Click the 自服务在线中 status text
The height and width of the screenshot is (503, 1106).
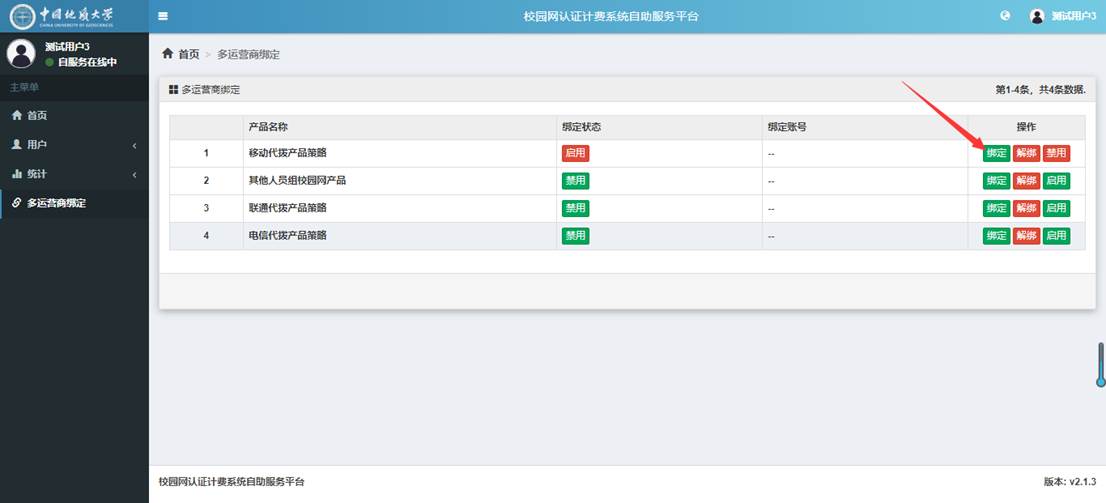87,62
